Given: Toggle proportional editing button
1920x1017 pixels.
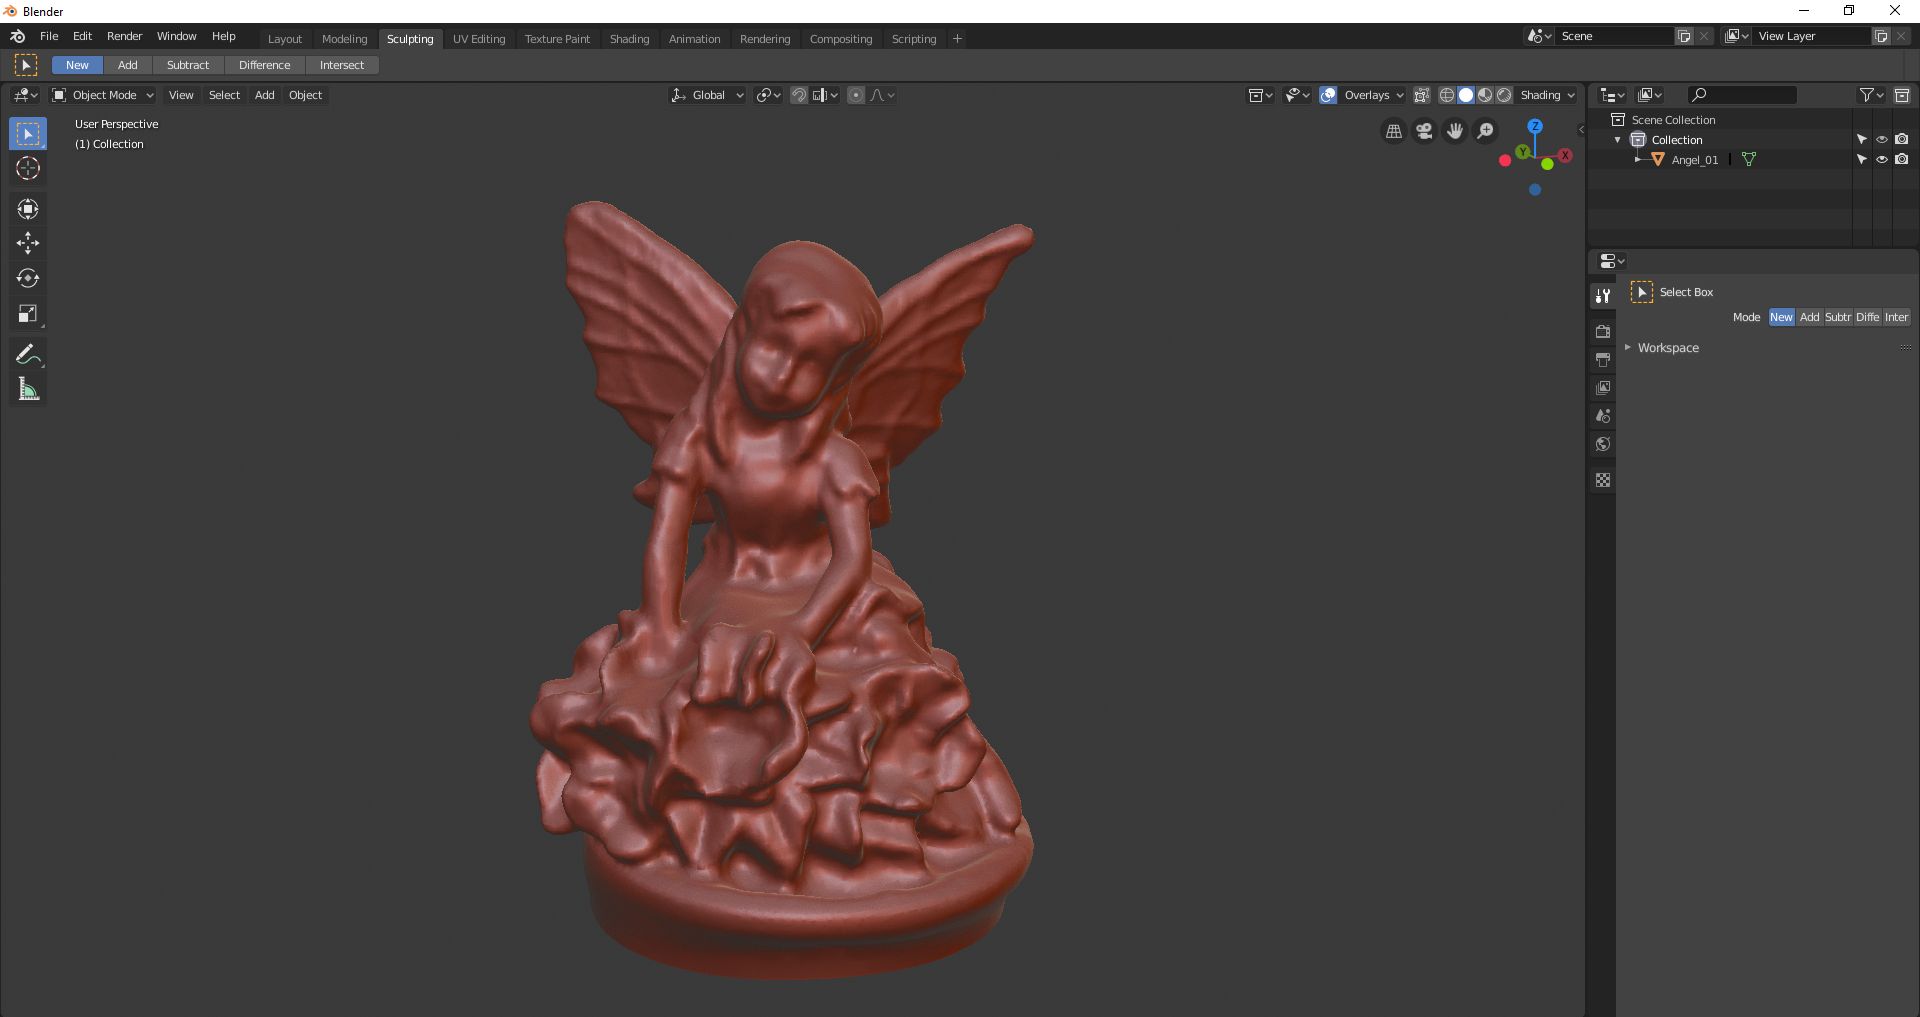Looking at the screenshot, I should coord(856,95).
